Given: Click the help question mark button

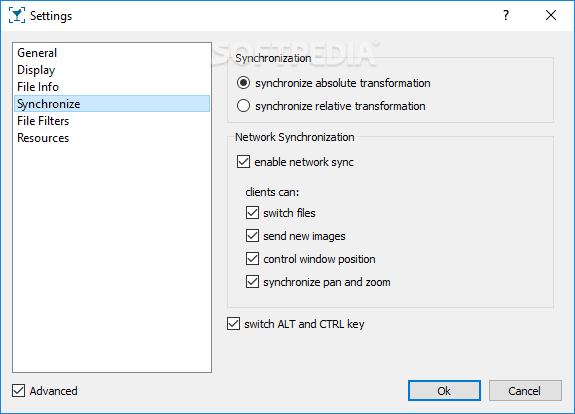Looking at the screenshot, I should click(x=506, y=15).
